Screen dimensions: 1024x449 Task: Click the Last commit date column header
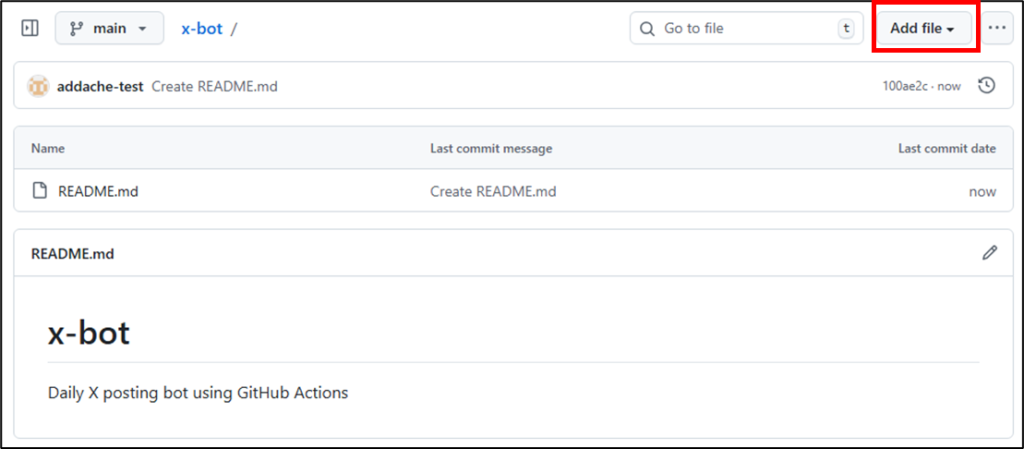946,148
